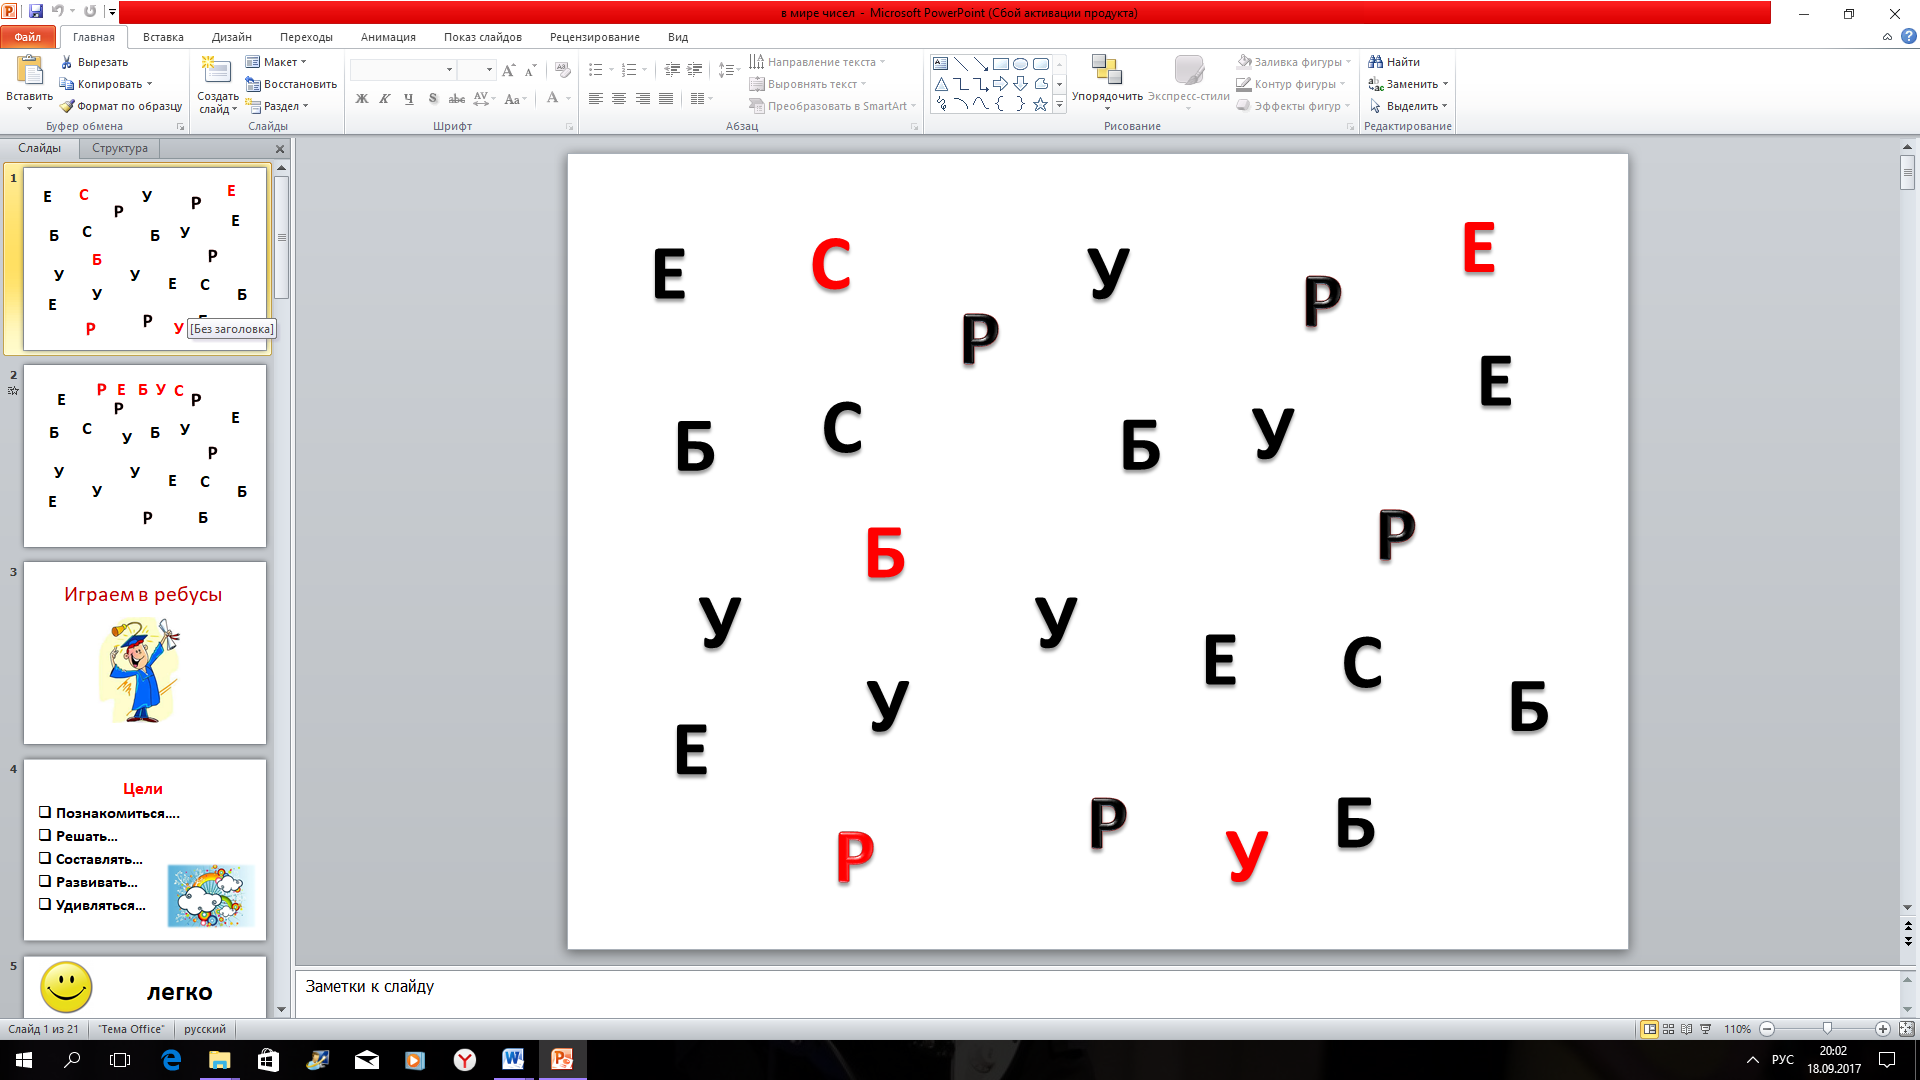Select the Rectangle shape in the gallery
The width and height of the screenshot is (1920, 1080).
click(x=1000, y=63)
